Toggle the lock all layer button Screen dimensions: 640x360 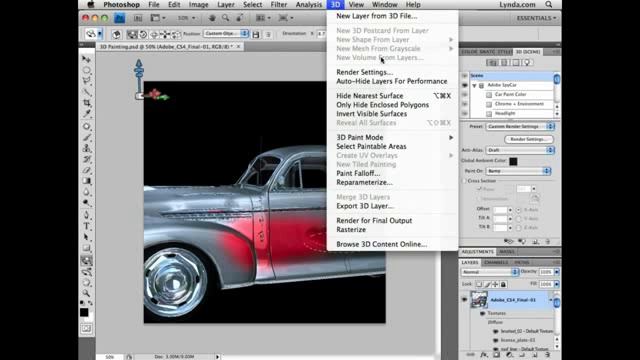(x=503, y=284)
